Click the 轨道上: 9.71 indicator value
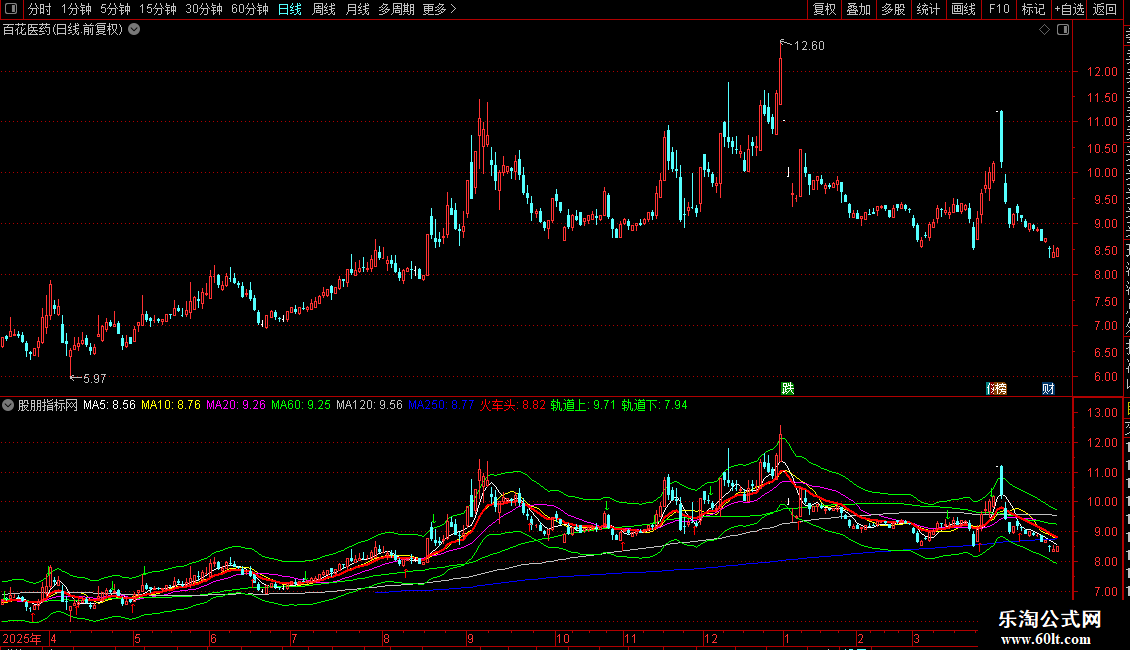This screenshot has height=650, width=1130. (x=583, y=405)
